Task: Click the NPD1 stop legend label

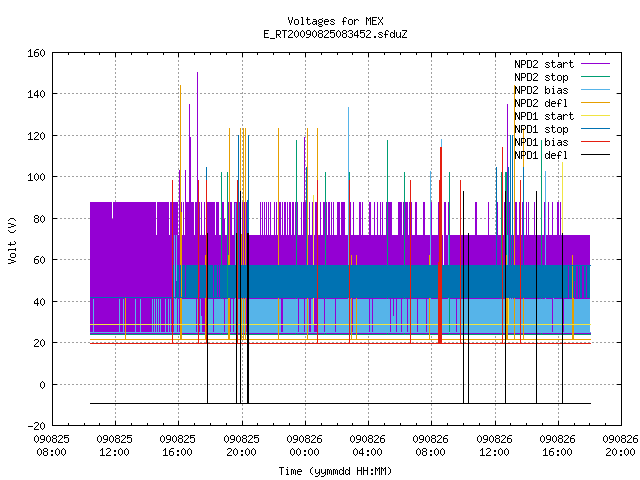Action: (x=541, y=129)
